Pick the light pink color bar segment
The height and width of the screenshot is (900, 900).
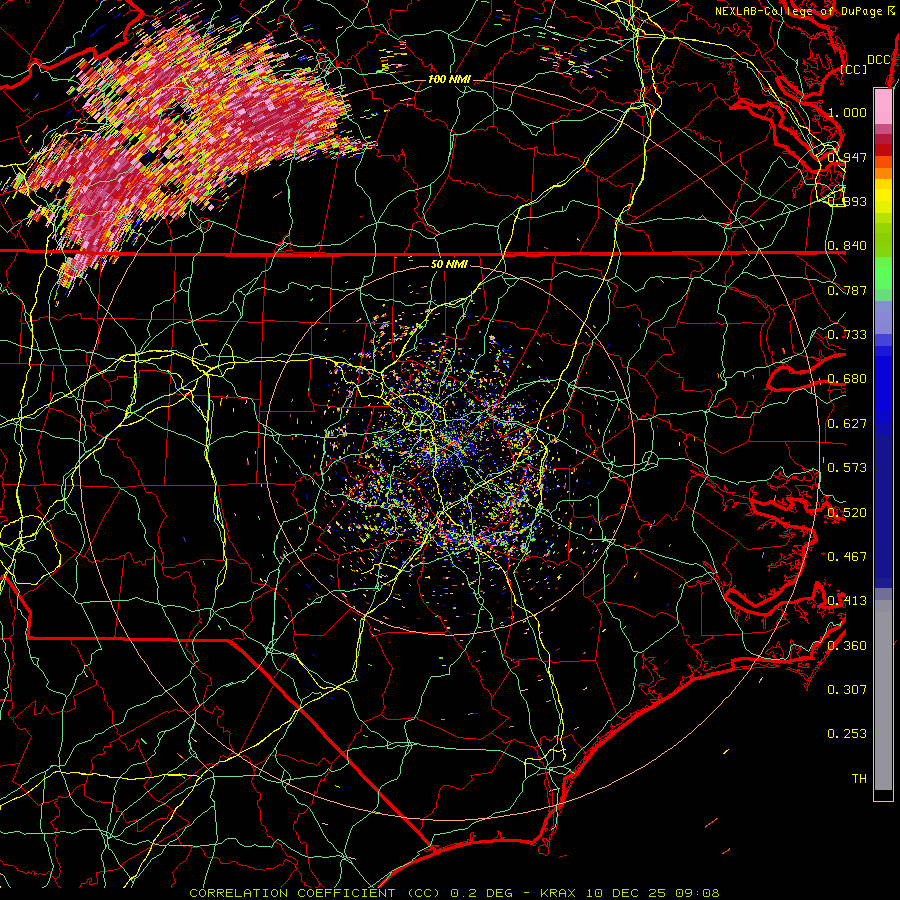[x=883, y=107]
